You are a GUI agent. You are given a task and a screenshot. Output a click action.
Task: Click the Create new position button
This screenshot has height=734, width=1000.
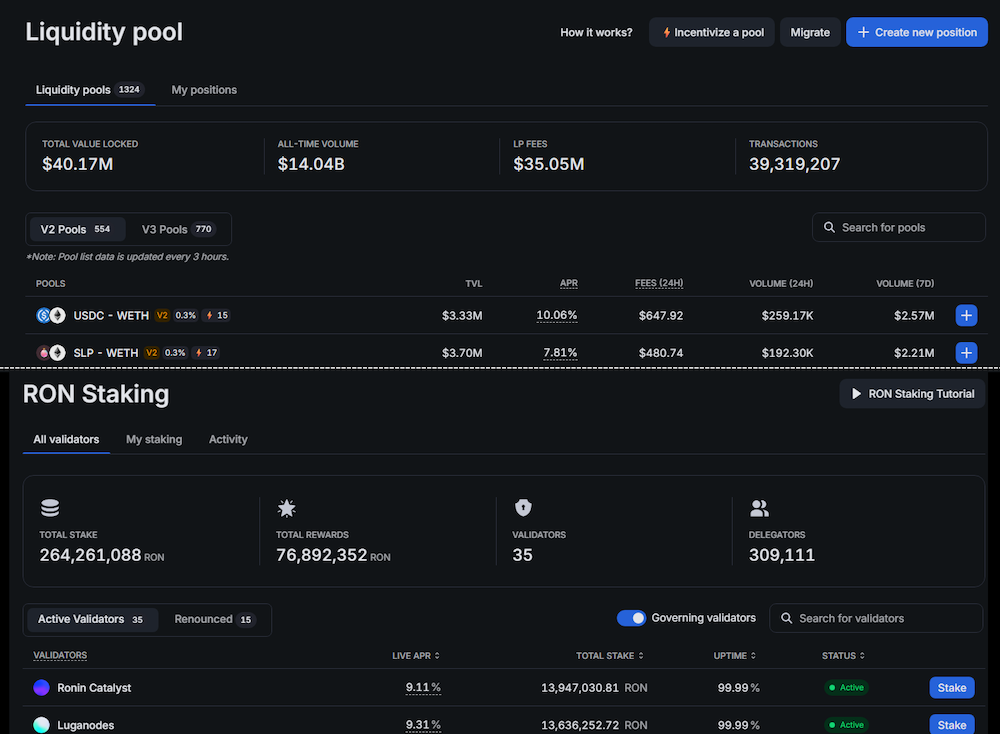916,32
